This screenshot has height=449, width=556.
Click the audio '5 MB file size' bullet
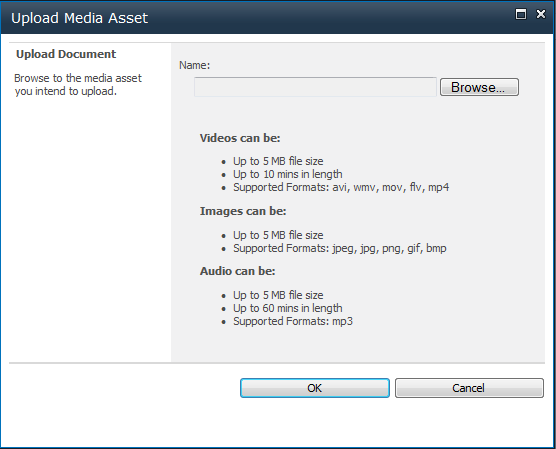[x=278, y=295]
